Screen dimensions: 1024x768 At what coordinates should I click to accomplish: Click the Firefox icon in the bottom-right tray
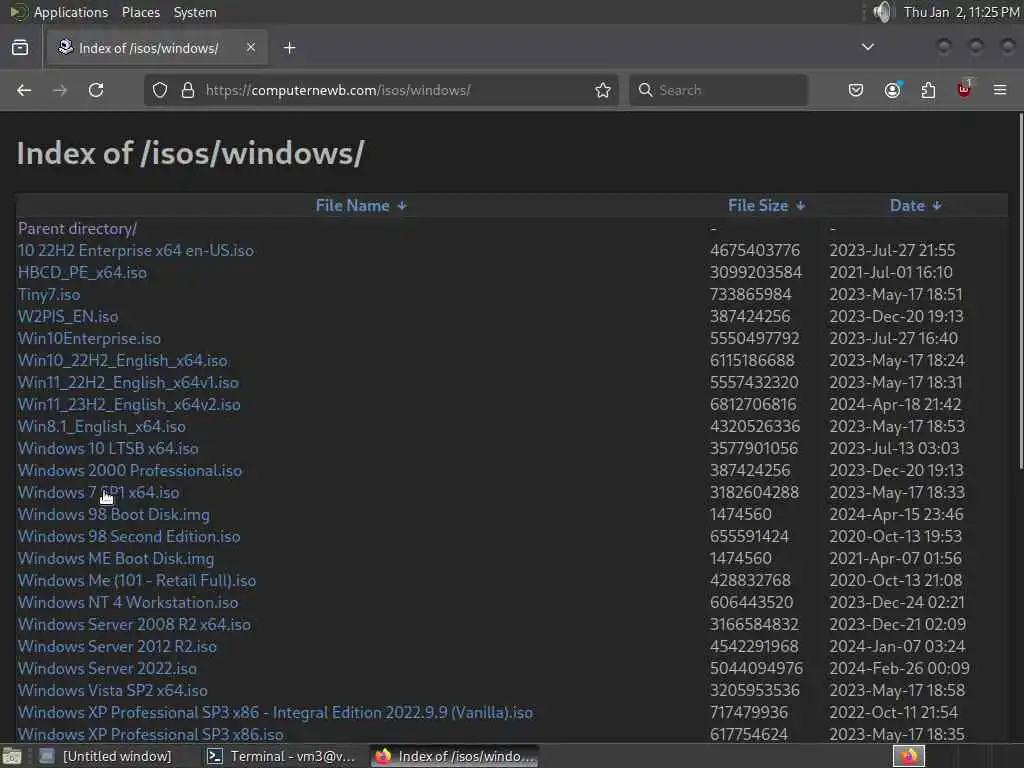click(908, 756)
